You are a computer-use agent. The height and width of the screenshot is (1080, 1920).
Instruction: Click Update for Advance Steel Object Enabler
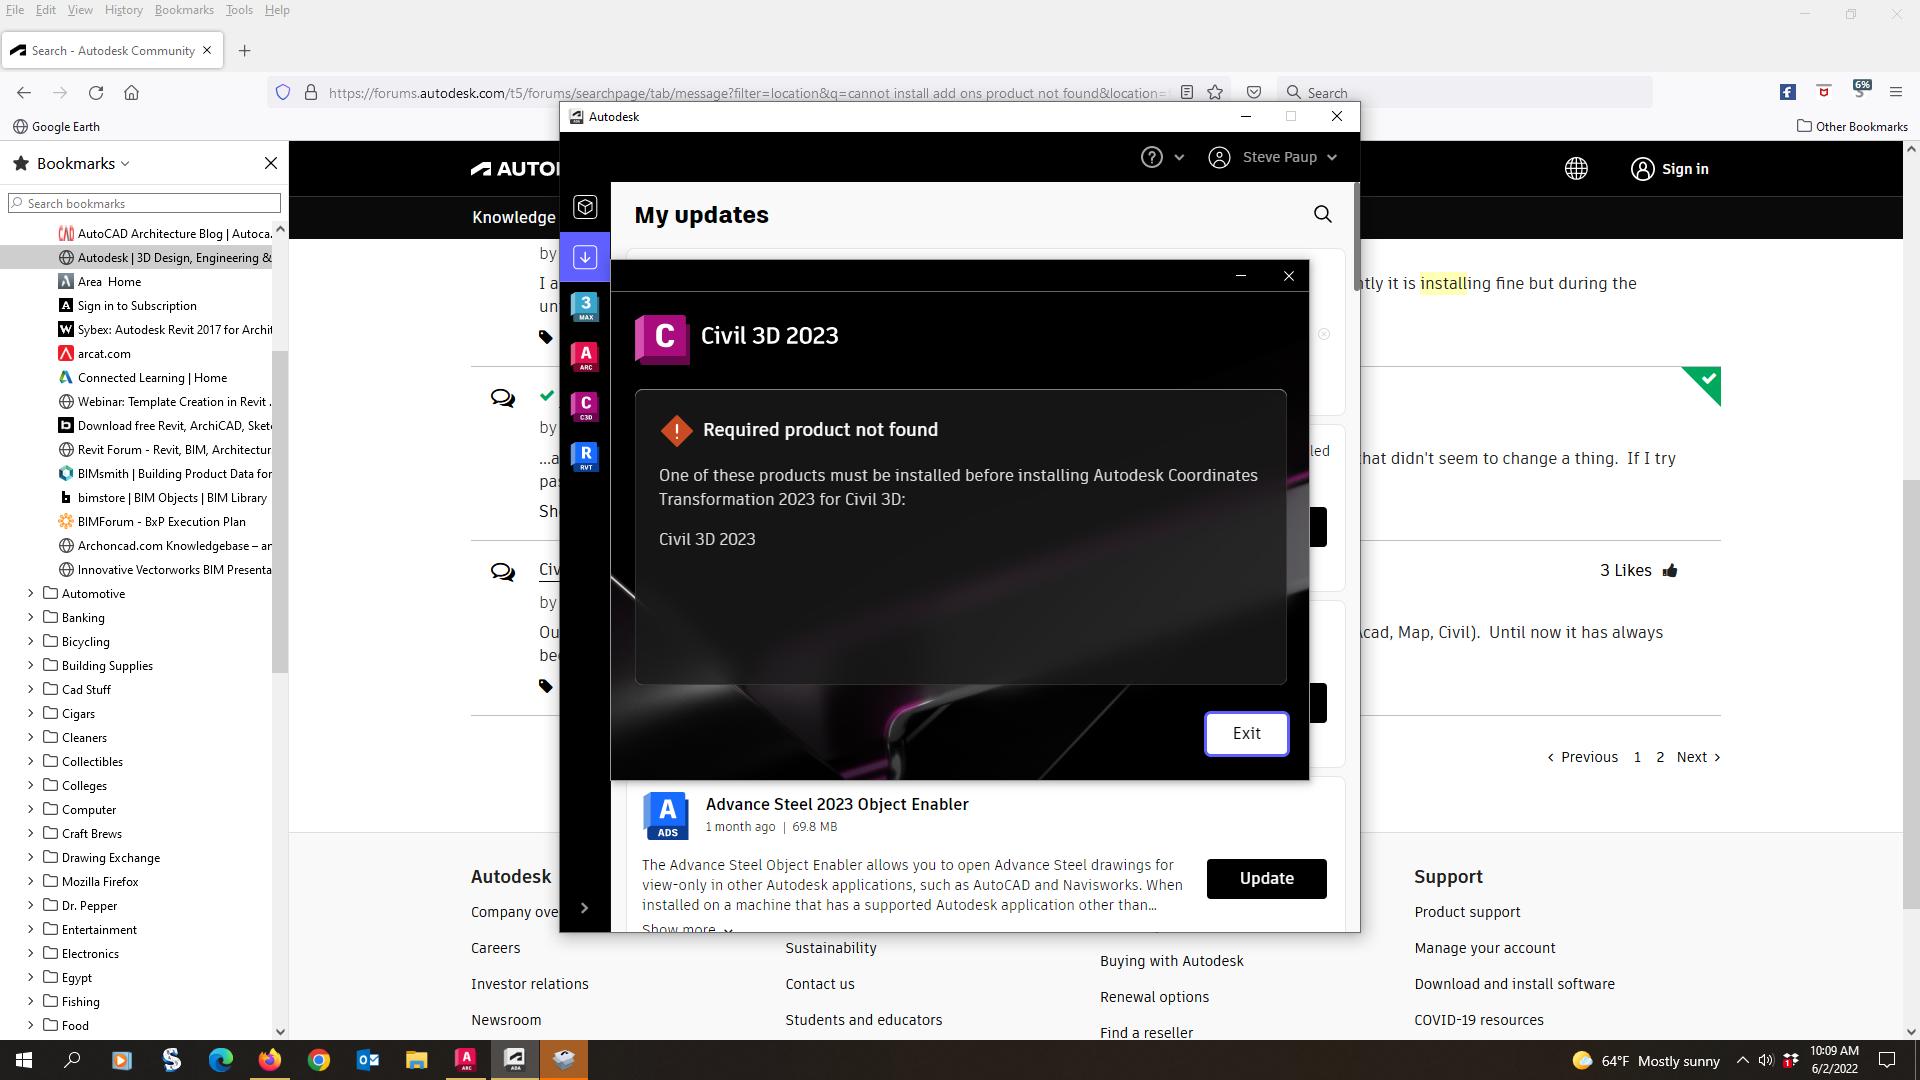pos(1266,879)
